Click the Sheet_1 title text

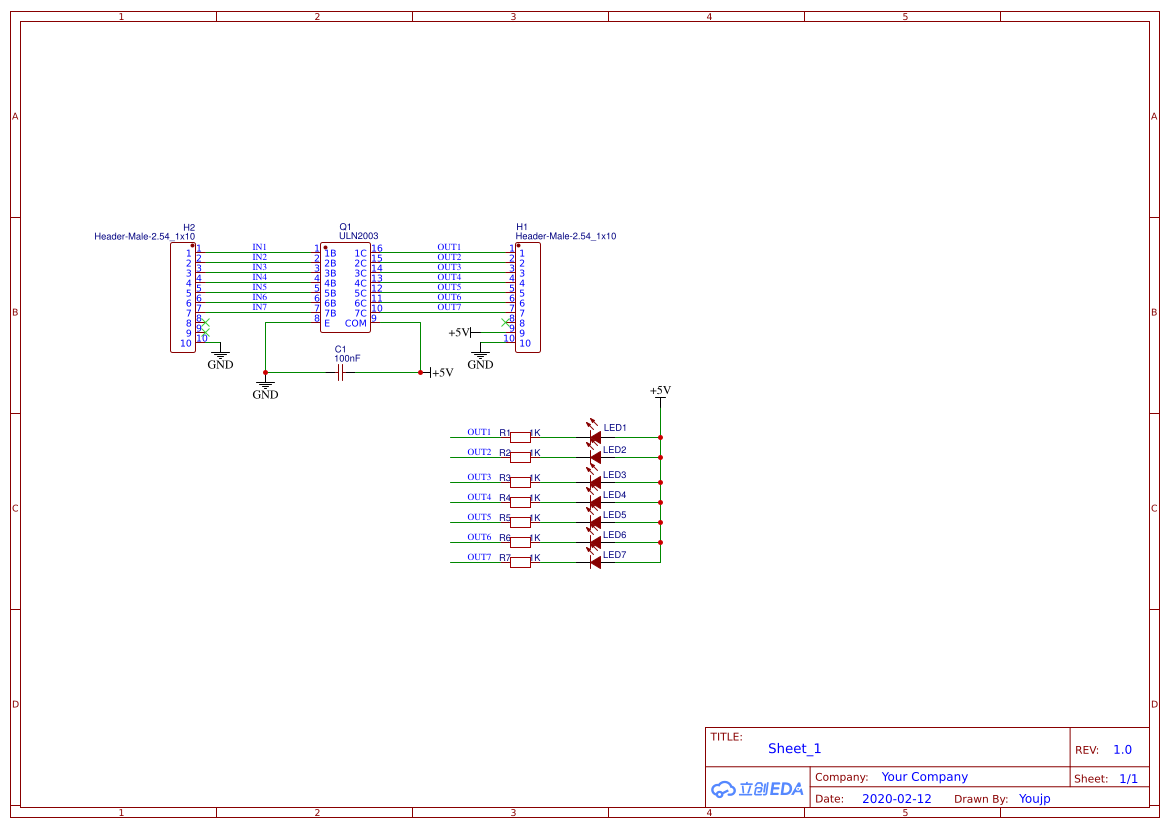[795, 749]
